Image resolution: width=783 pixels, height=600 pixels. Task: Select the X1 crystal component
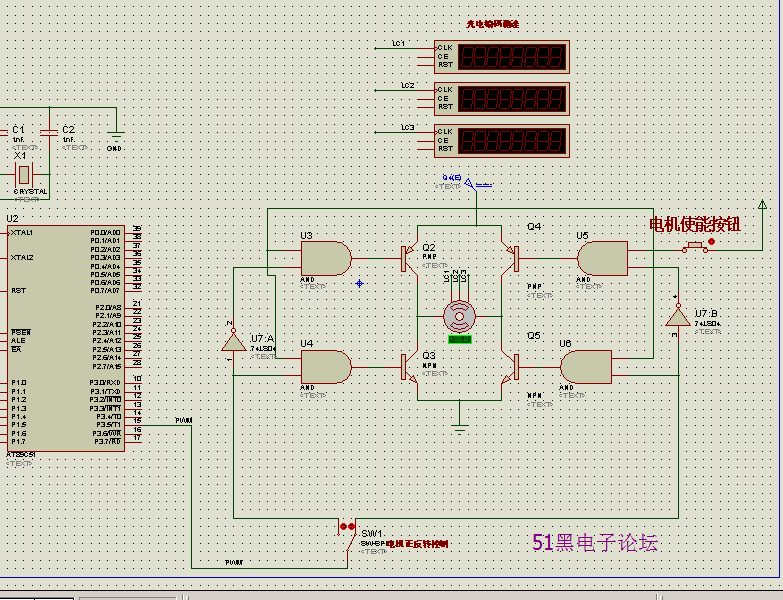pyautogui.click(x=23, y=175)
